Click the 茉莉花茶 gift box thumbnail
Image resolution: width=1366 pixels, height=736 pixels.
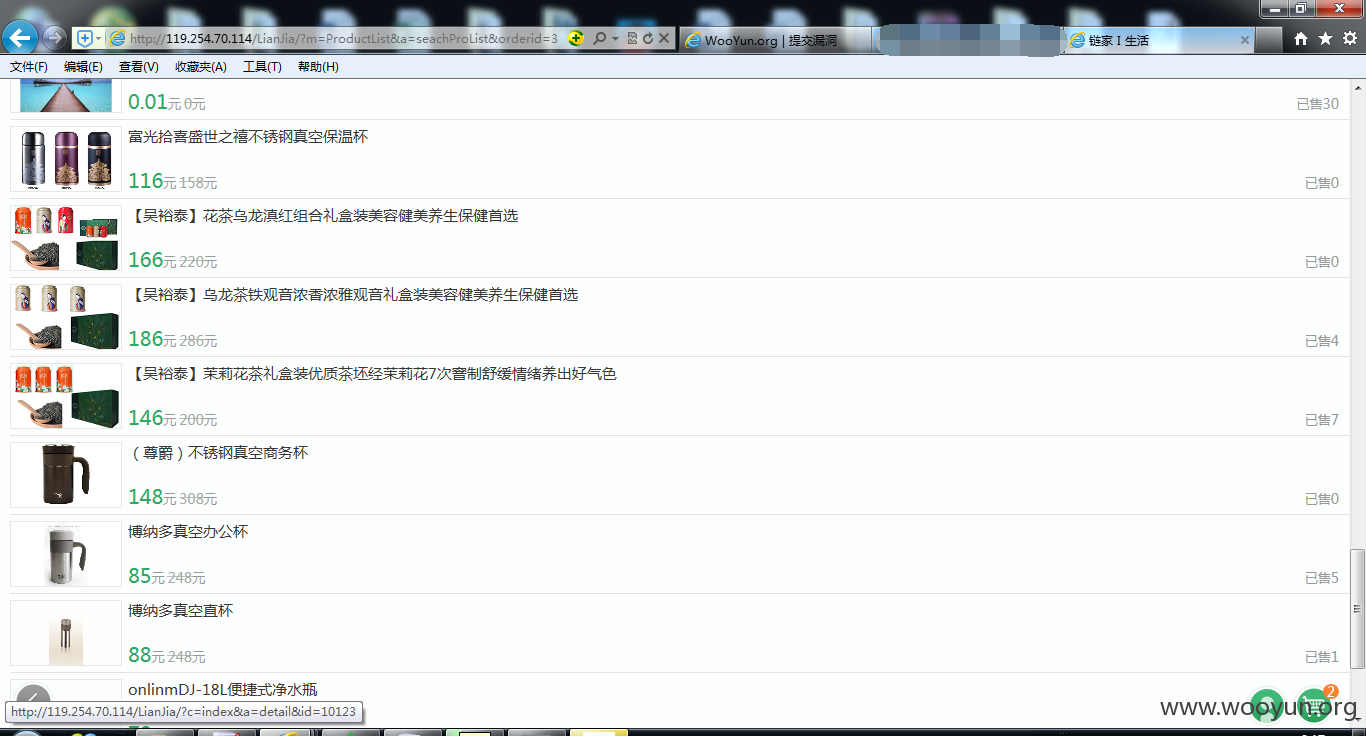point(66,396)
